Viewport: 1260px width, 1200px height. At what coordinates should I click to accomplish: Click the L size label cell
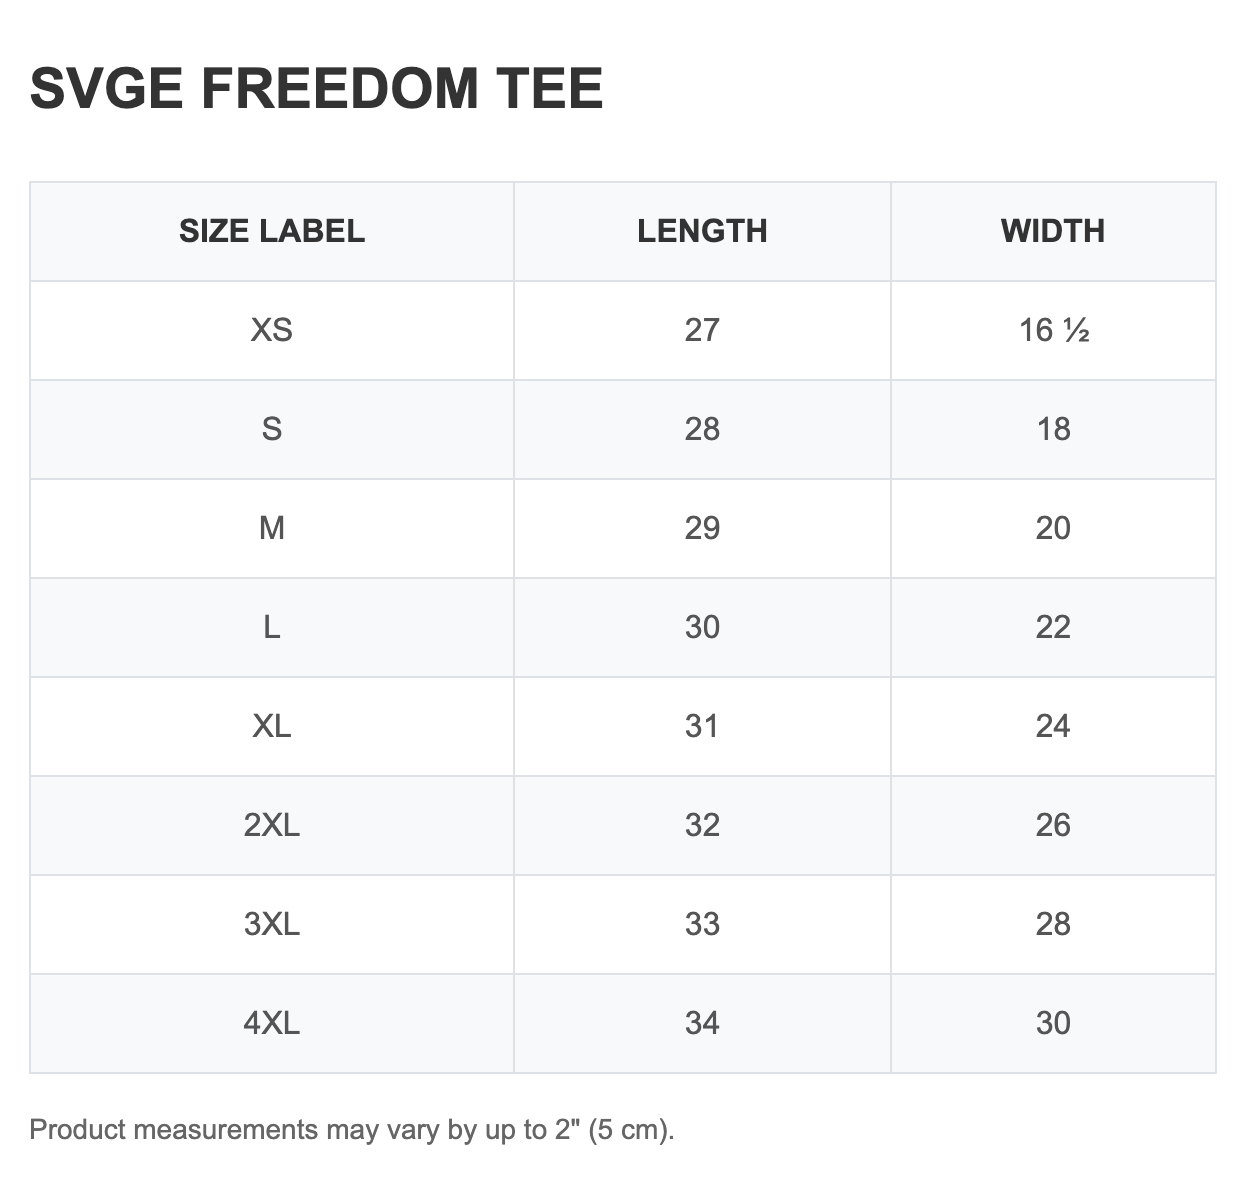pyautogui.click(x=272, y=627)
